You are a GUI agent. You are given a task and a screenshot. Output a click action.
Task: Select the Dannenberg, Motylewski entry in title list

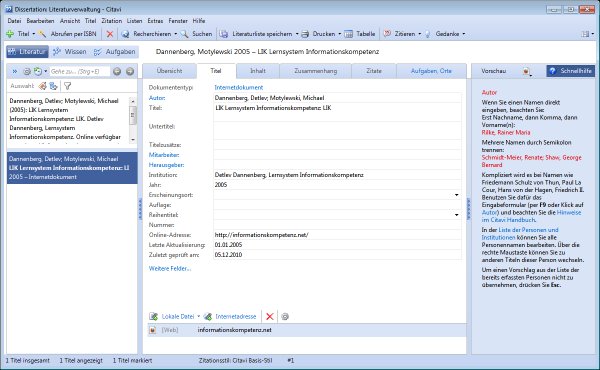click(72, 168)
